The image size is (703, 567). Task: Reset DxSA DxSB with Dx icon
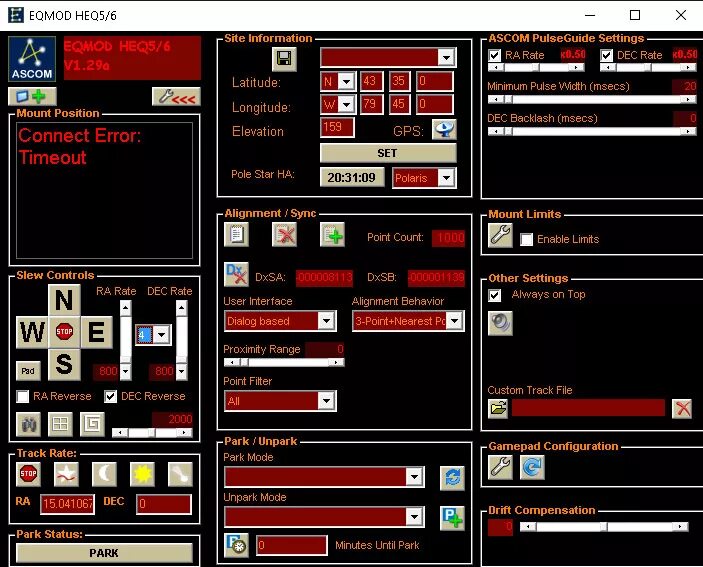point(236,274)
